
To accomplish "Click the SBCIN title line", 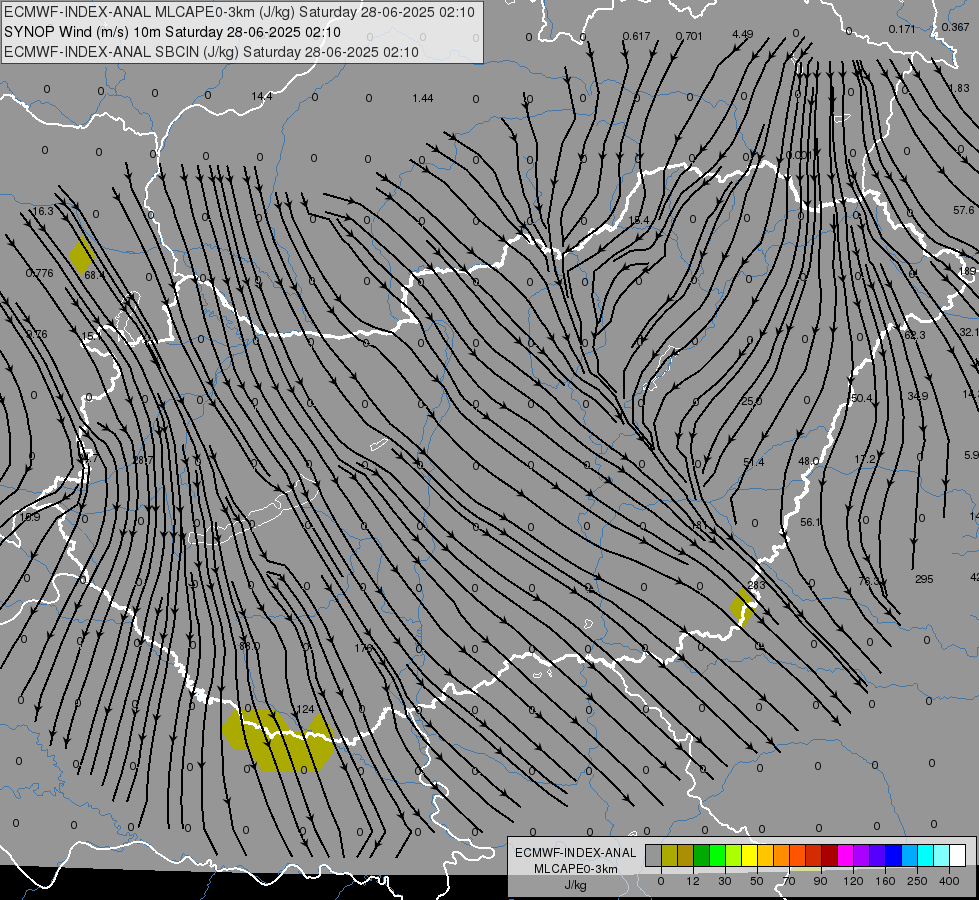I will coord(211,52).
